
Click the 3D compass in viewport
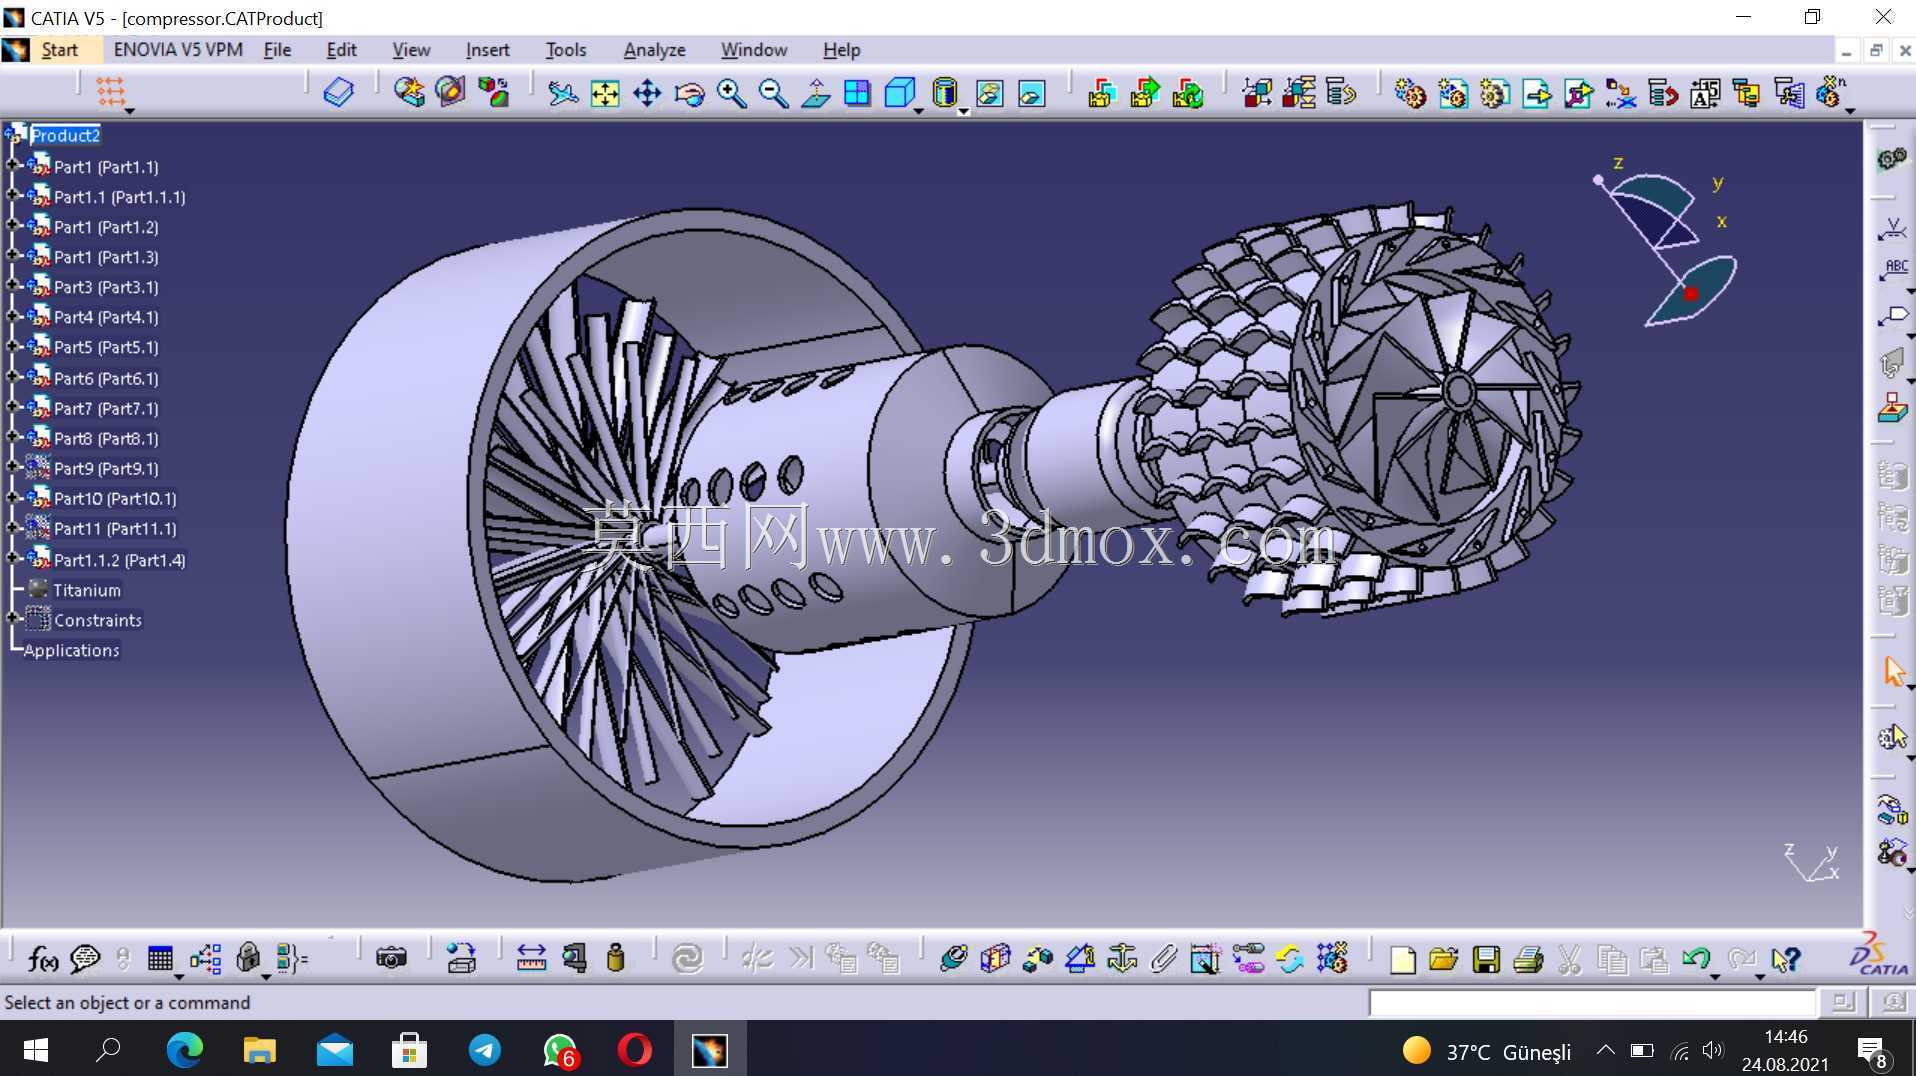click(x=1667, y=245)
